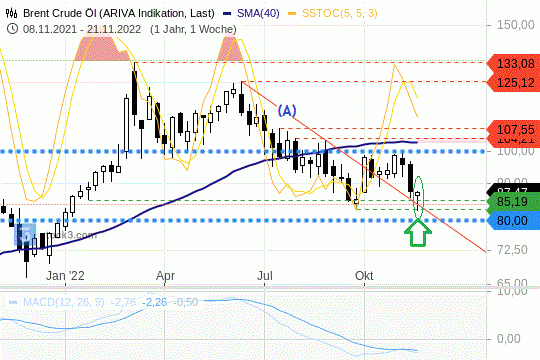The height and width of the screenshot is (360, 540).
Task: Click the Apr time axis label
Action: pos(165,276)
